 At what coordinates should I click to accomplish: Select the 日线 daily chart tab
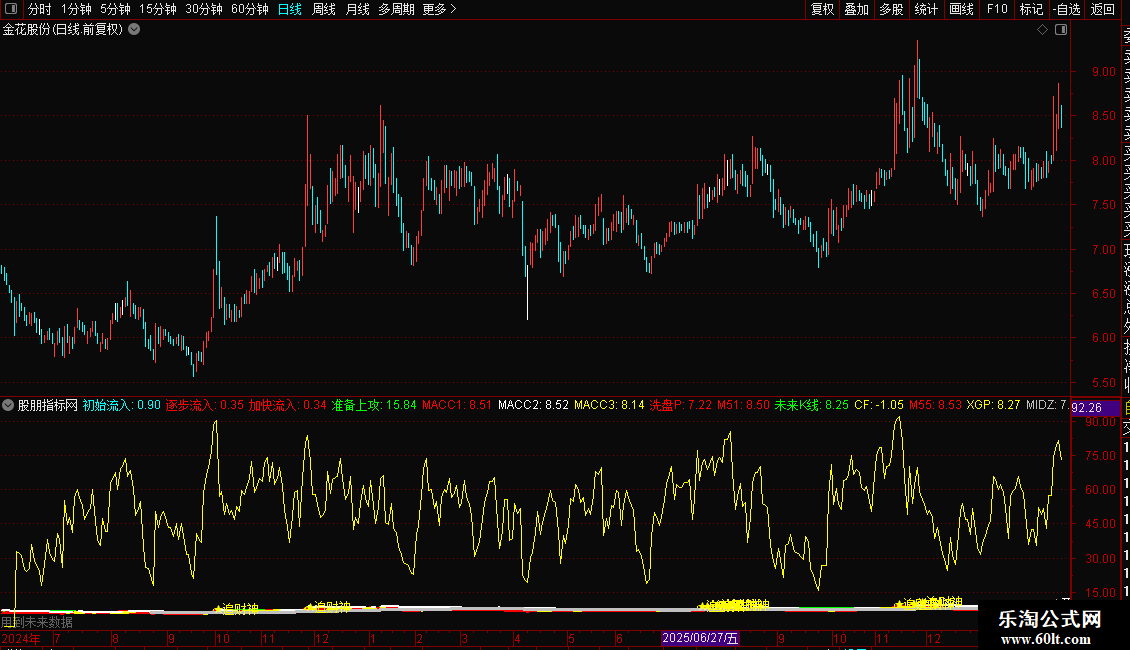pyautogui.click(x=290, y=9)
